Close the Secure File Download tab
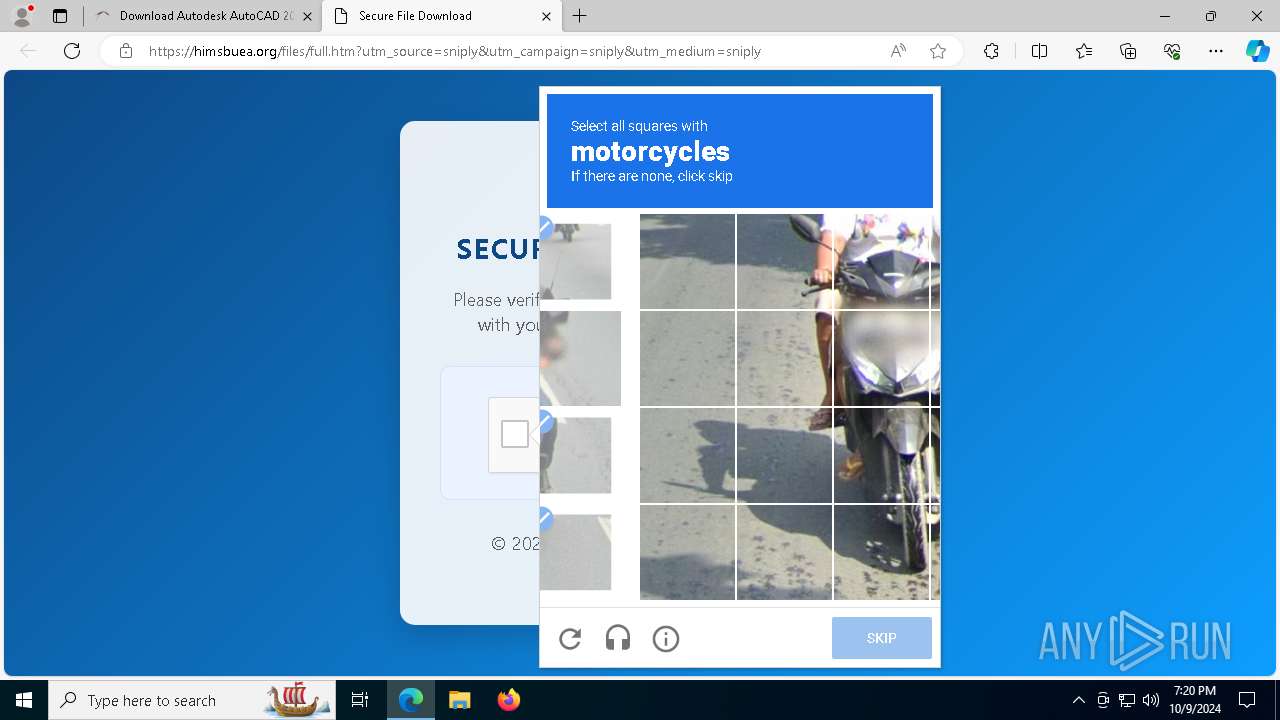Image resolution: width=1280 pixels, height=720 pixels. [546, 16]
